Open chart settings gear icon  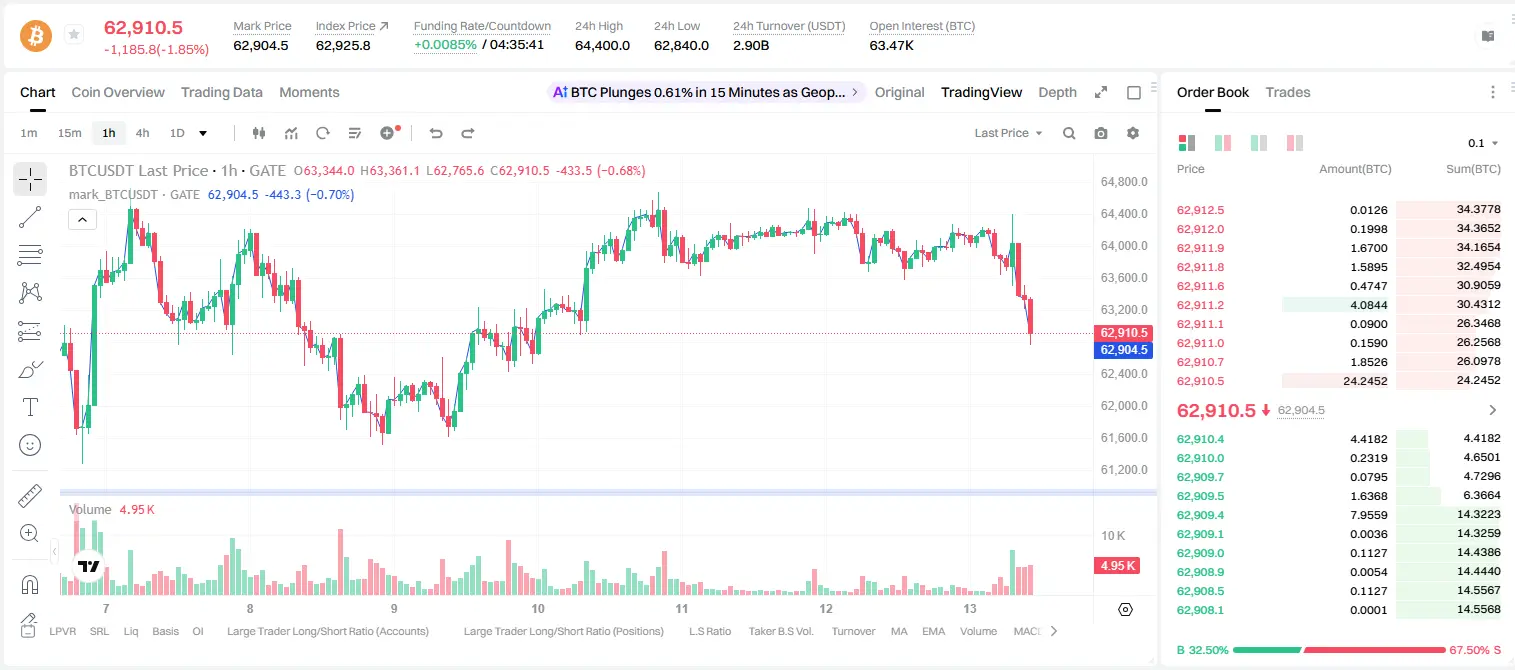point(1133,133)
